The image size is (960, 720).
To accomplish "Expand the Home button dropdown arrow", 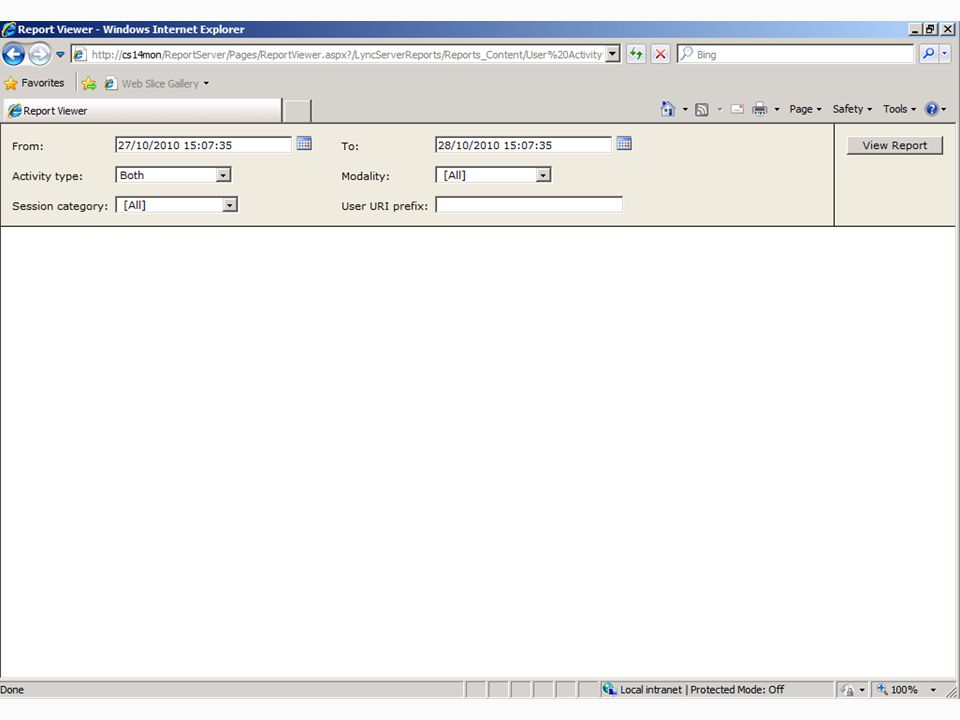I will [685, 110].
